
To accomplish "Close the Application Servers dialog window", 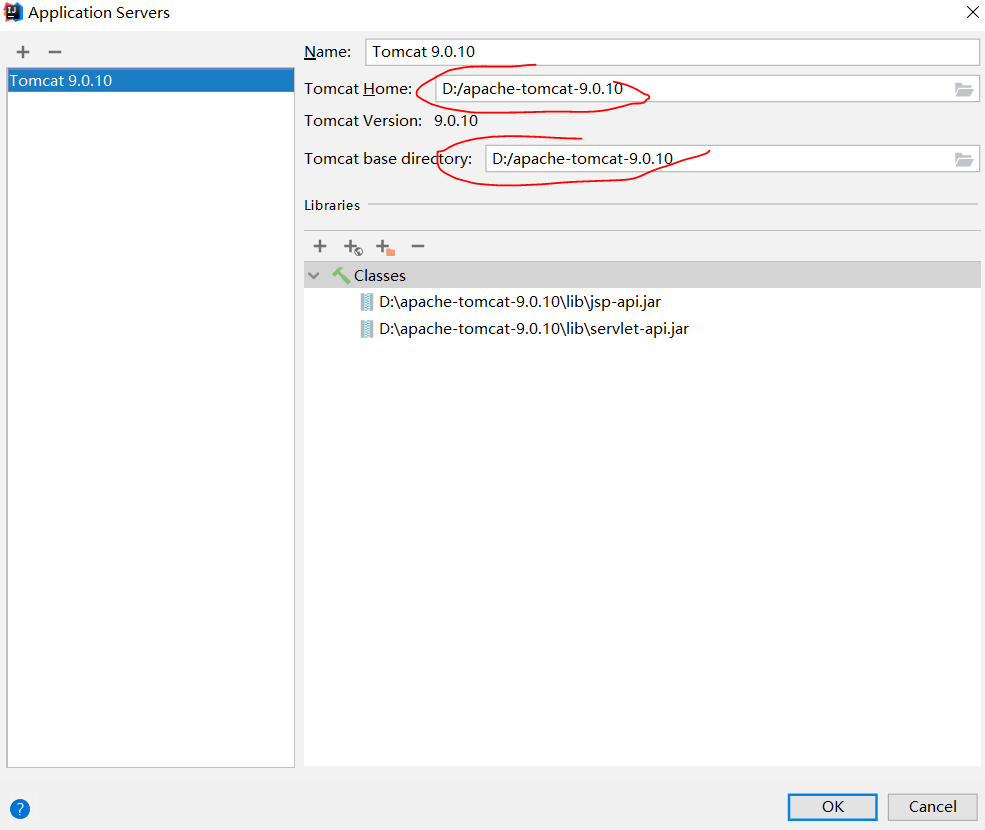I will (972, 12).
